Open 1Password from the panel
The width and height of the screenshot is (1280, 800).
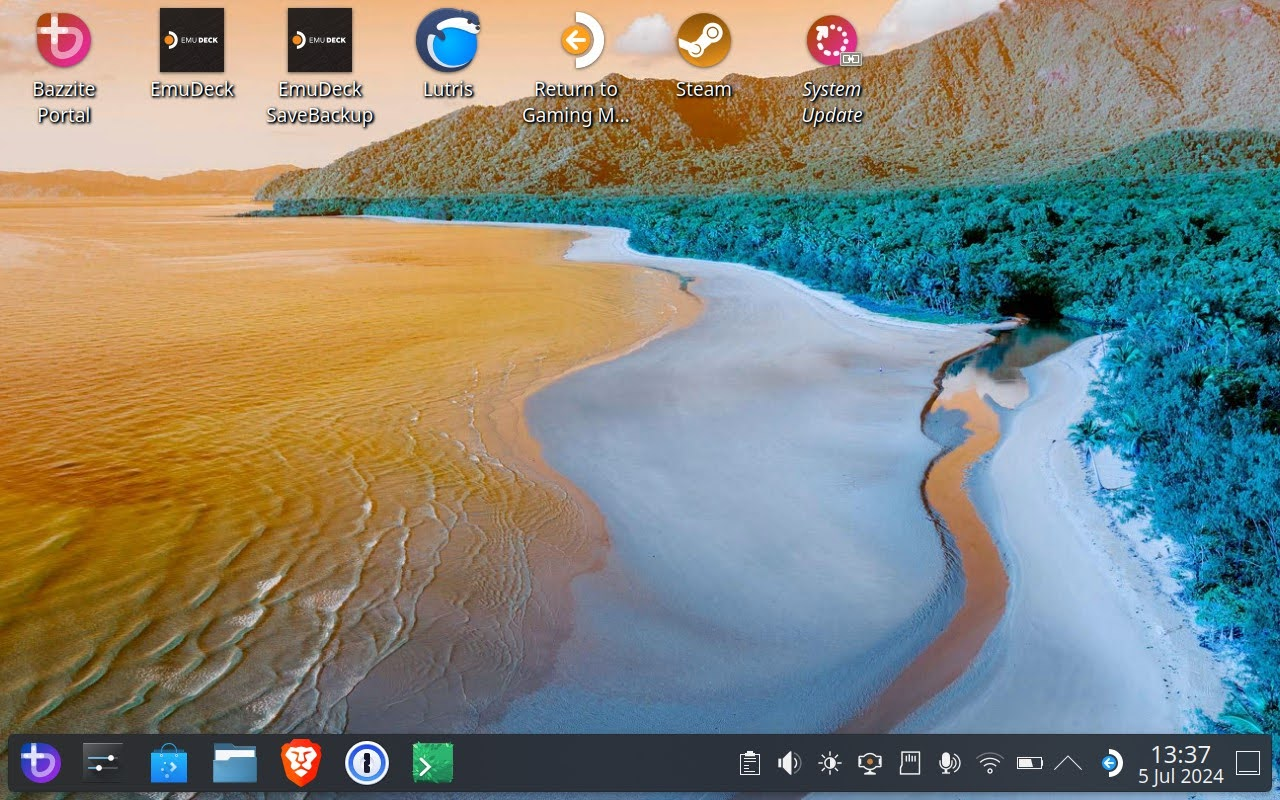click(x=367, y=764)
